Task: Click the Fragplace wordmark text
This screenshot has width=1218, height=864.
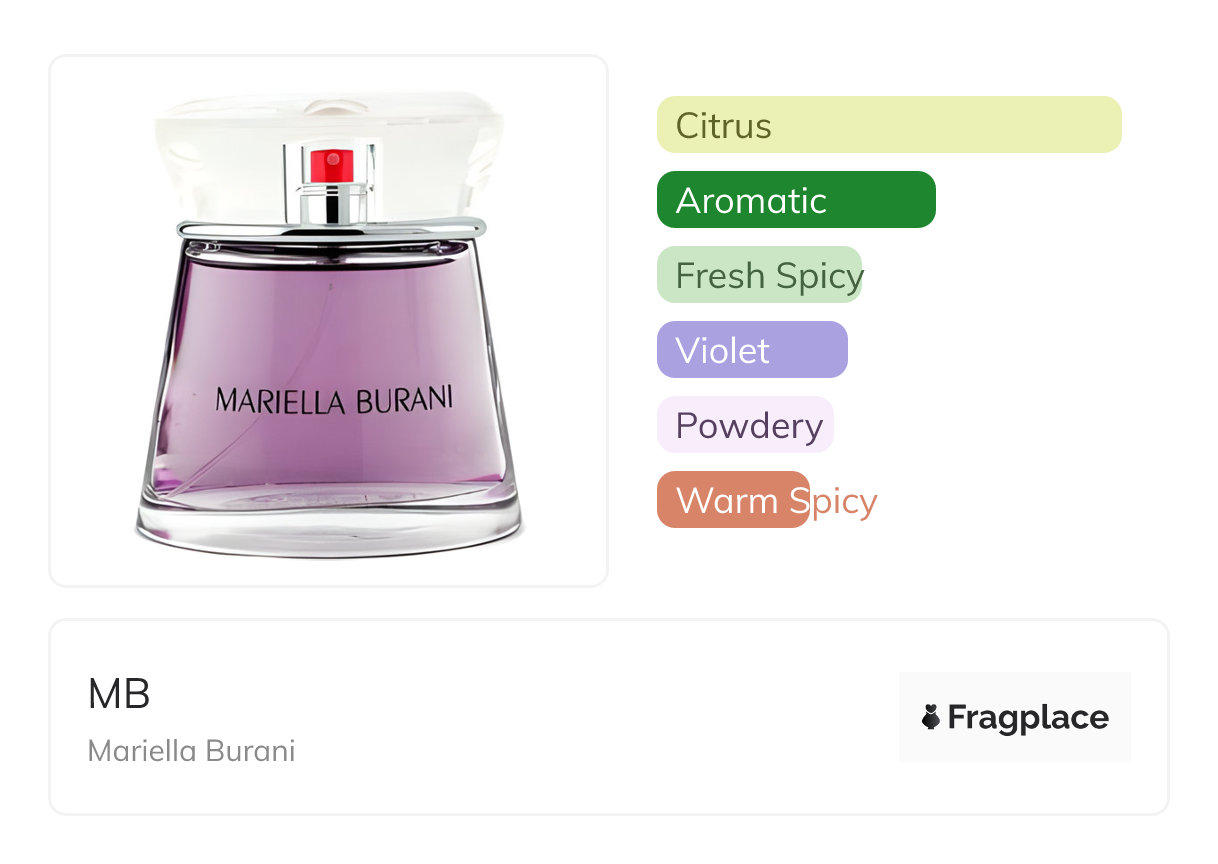Action: 1028,717
